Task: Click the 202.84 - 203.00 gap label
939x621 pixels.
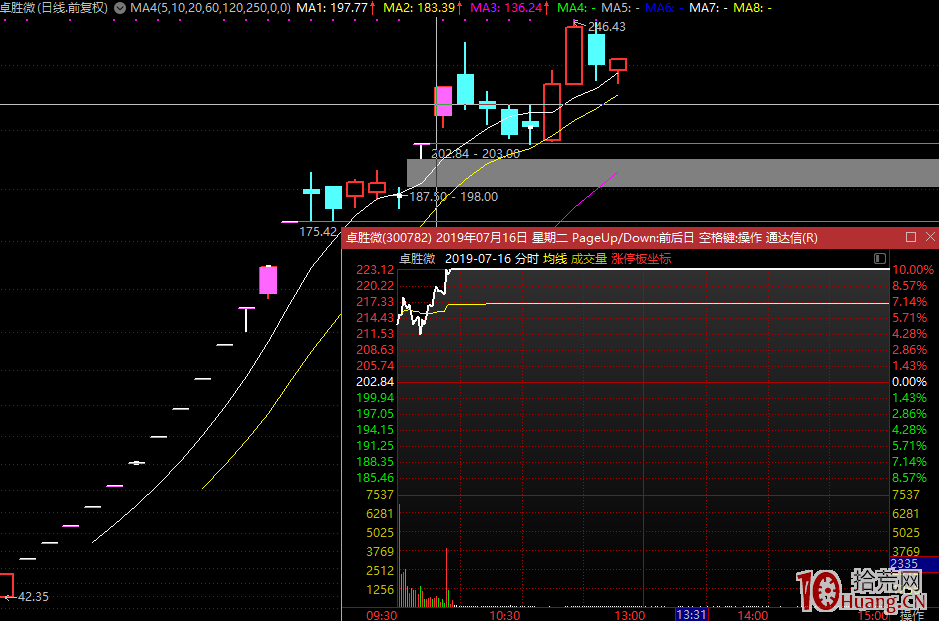Action: pos(475,153)
